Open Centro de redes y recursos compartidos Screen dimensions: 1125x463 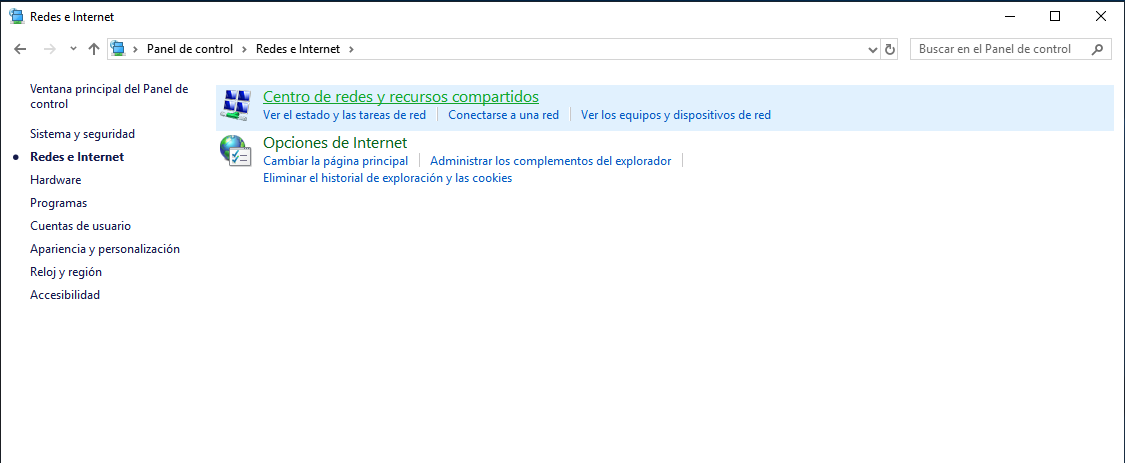click(401, 96)
